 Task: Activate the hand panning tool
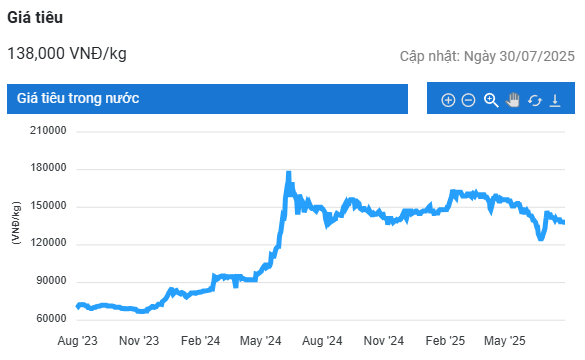[x=513, y=100]
